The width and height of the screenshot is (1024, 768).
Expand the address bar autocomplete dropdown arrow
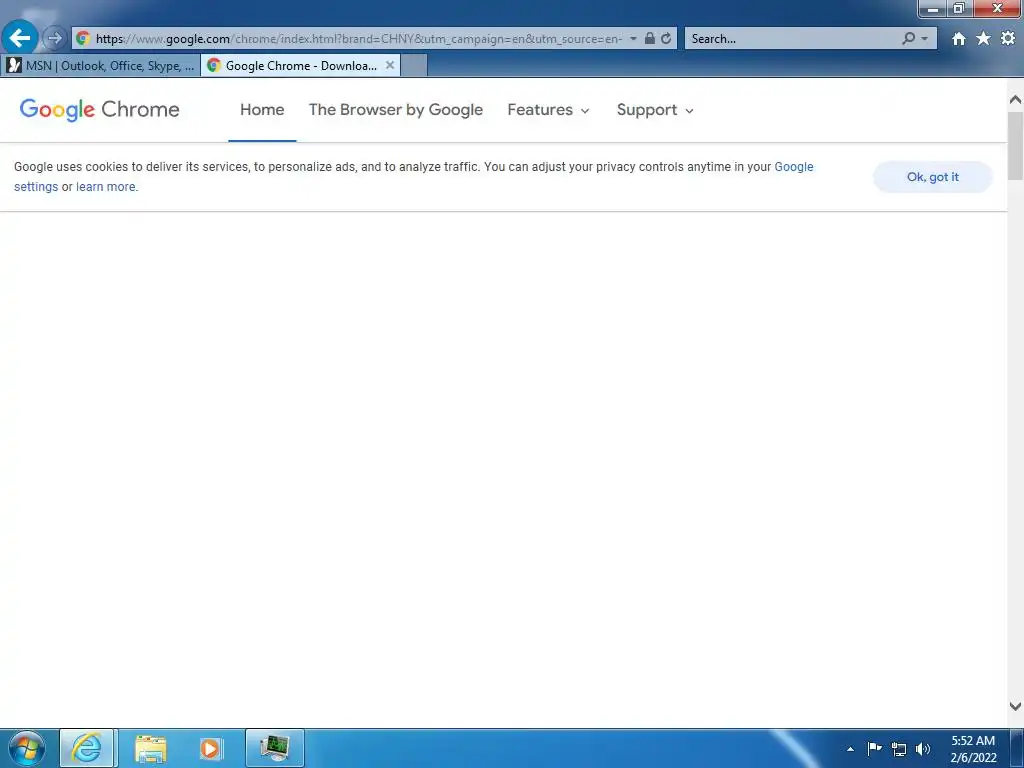point(633,39)
